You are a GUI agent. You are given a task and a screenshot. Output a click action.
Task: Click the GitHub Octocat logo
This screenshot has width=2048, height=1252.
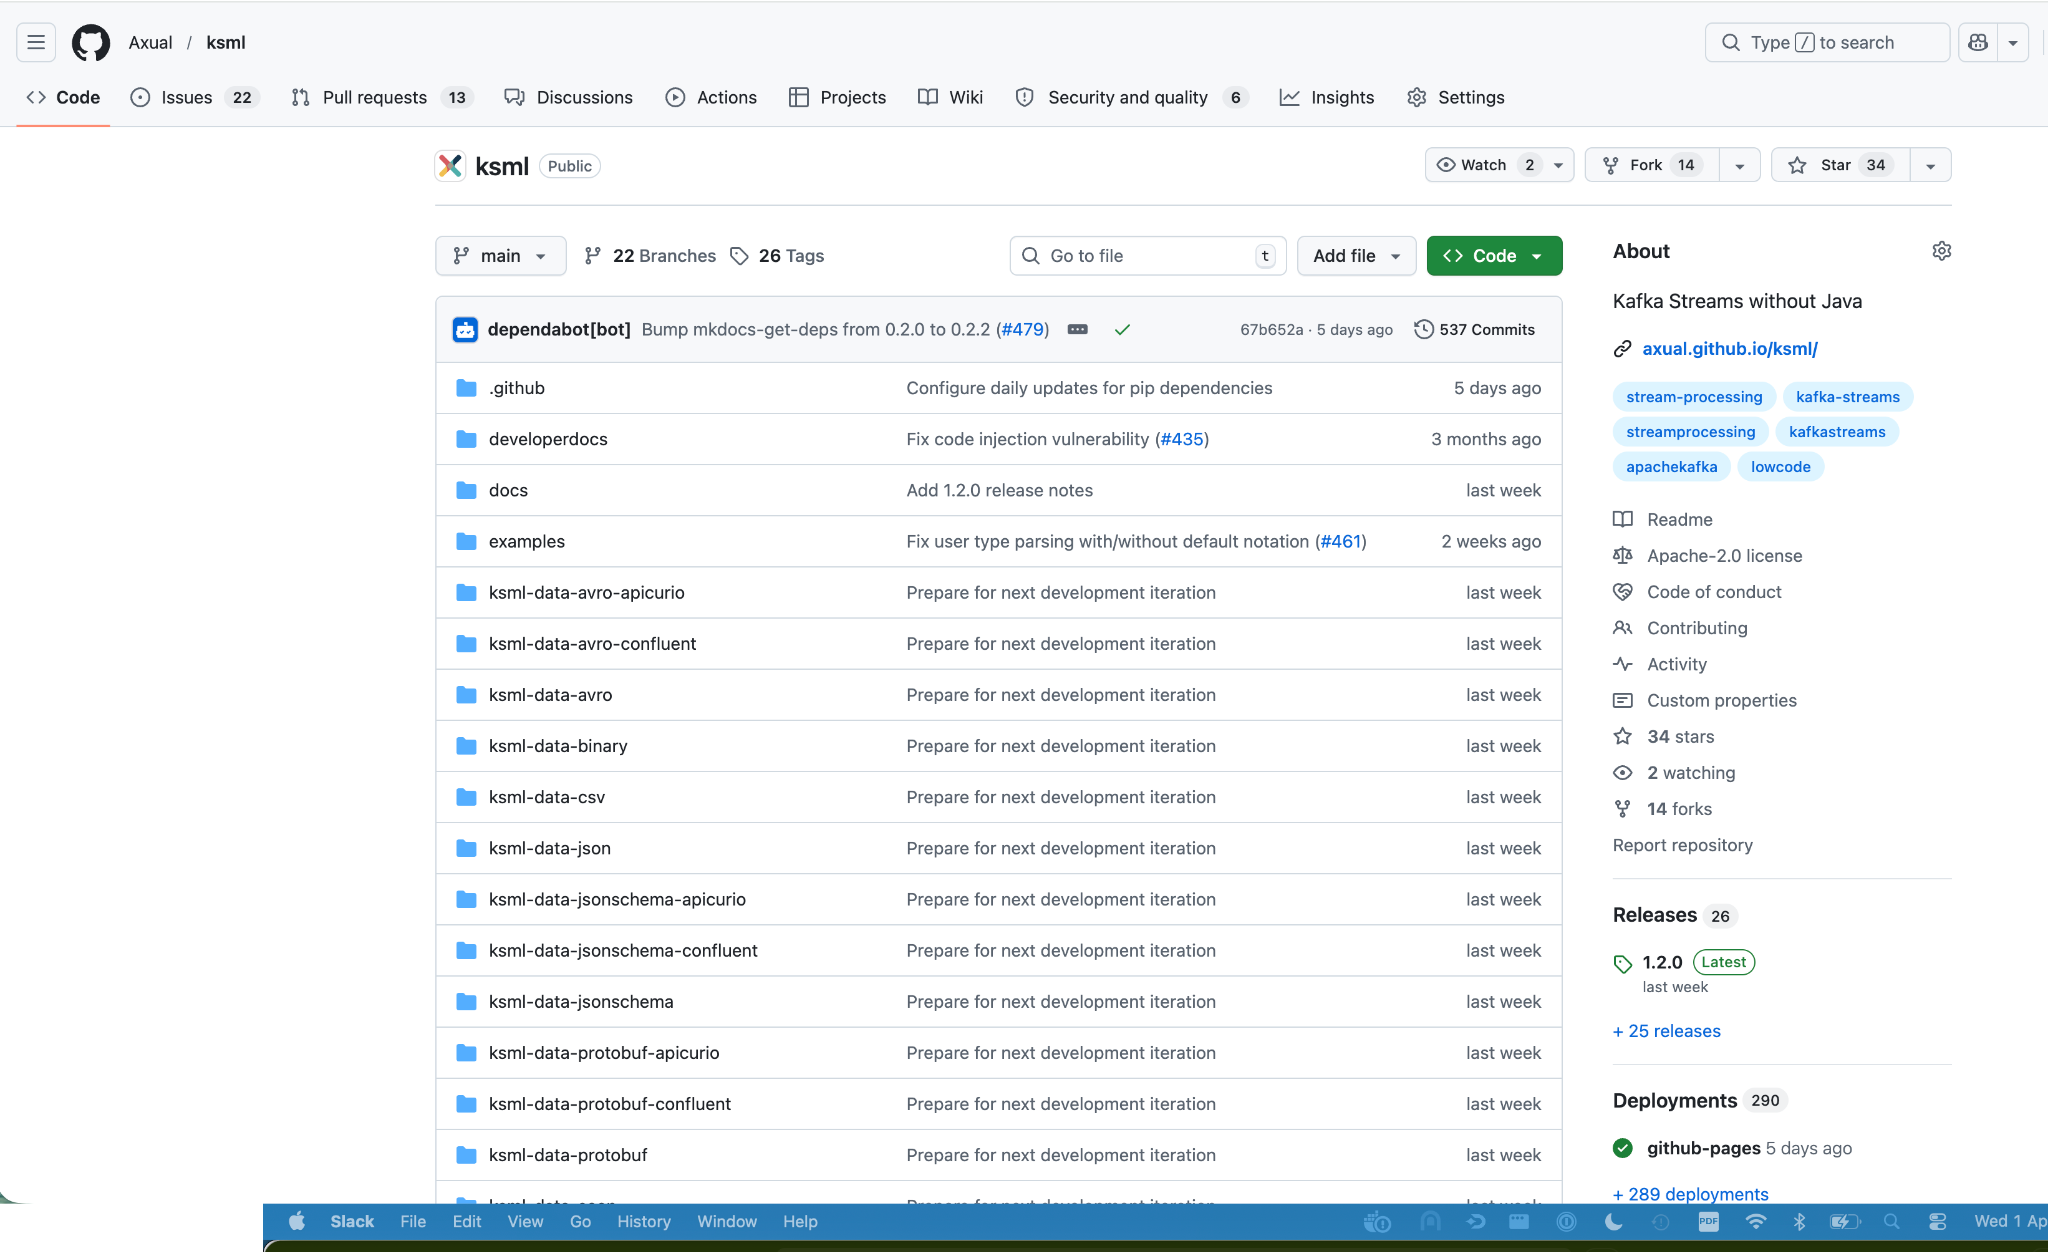(91, 42)
